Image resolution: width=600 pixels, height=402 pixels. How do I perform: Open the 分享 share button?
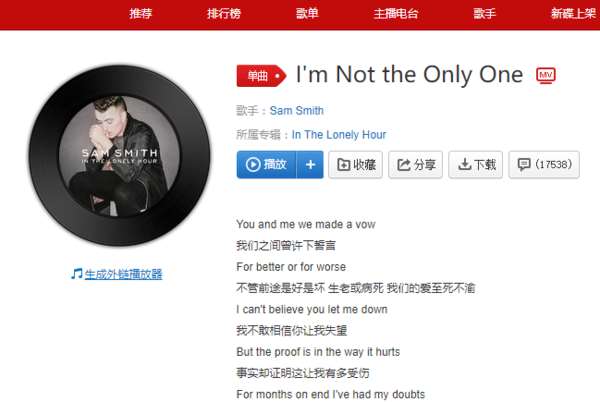click(416, 165)
